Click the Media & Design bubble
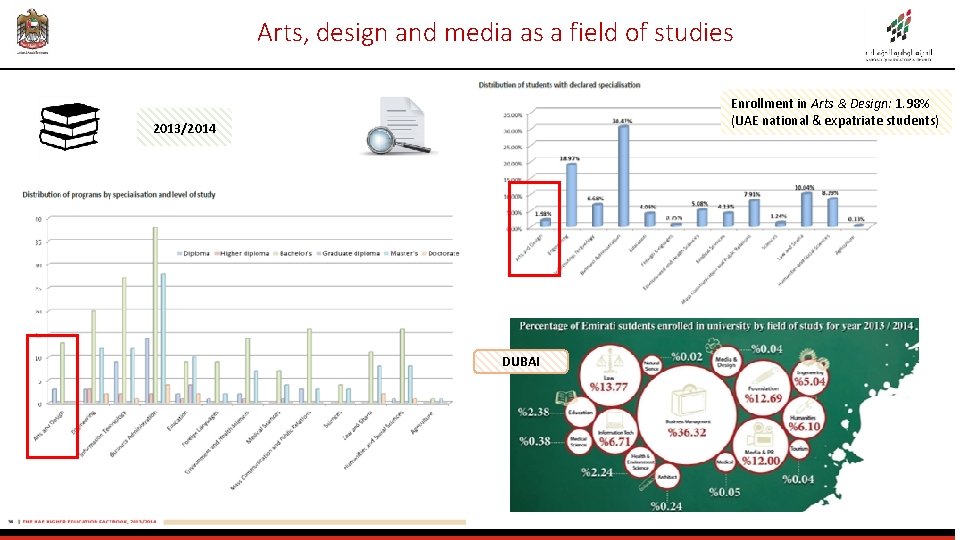The image size is (960, 540). tap(726, 361)
